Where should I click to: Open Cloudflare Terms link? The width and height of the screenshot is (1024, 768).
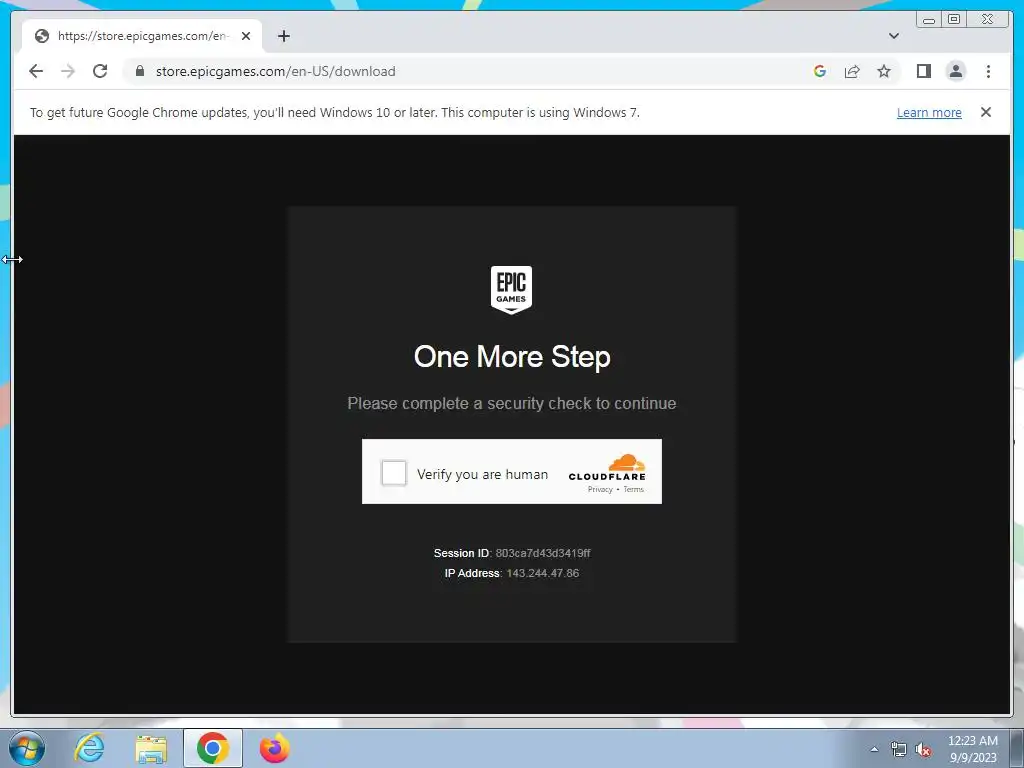click(x=633, y=489)
